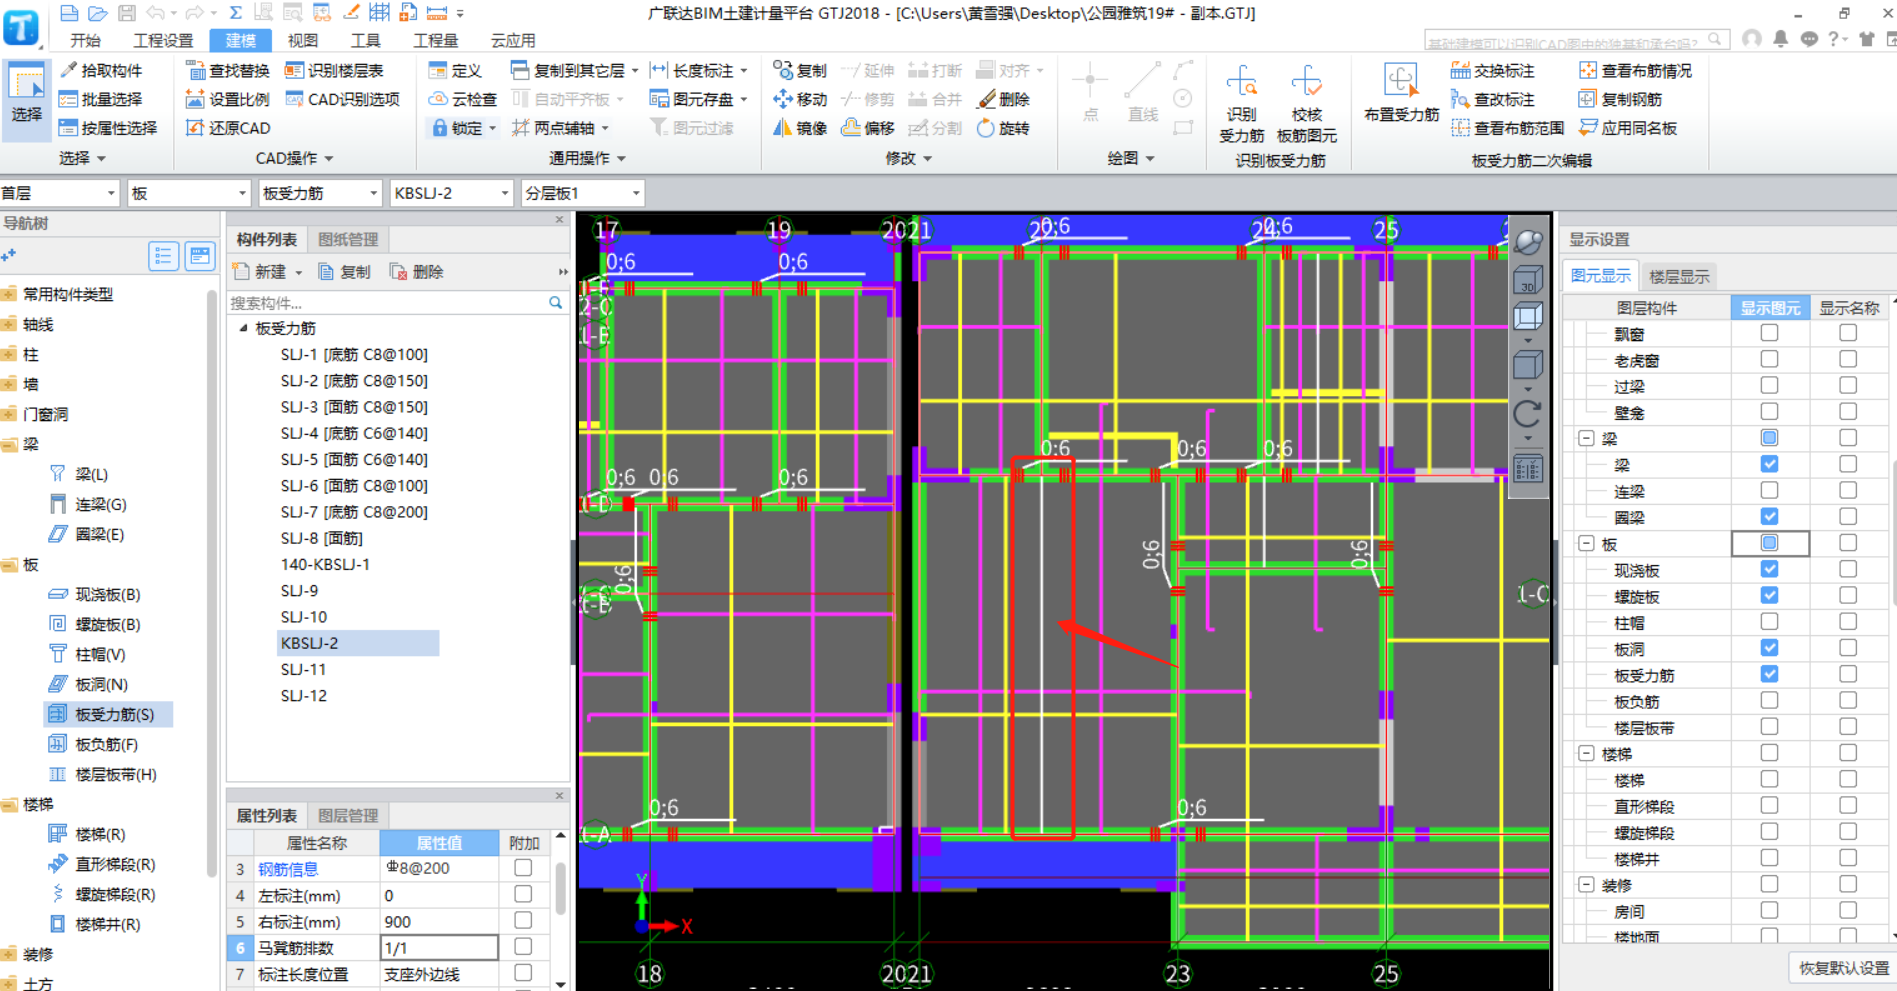Switch to the 楼层显示 tab
This screenshot has width=1897, height=991.
coord(1679,277)
